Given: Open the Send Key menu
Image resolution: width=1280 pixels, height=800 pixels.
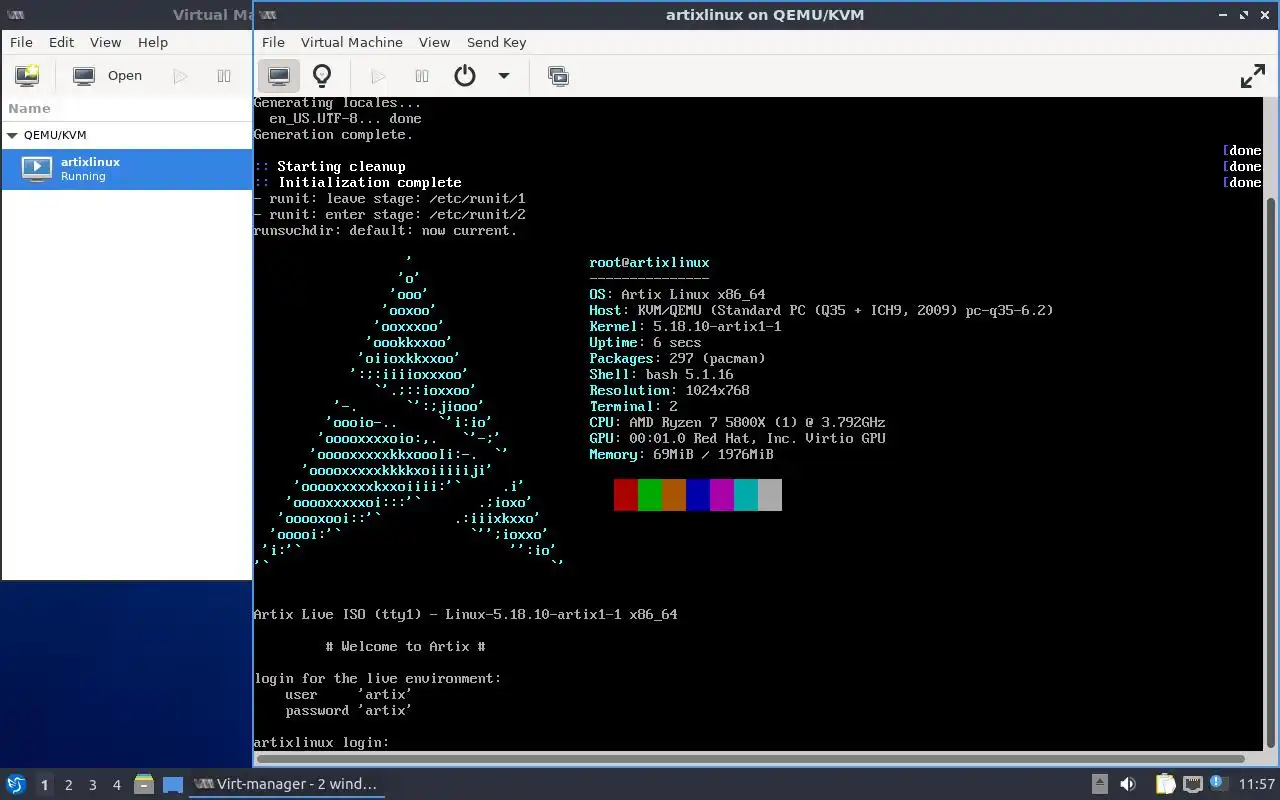Looking at the screenshot, I should pyautogui.click(x=496, y=42).
